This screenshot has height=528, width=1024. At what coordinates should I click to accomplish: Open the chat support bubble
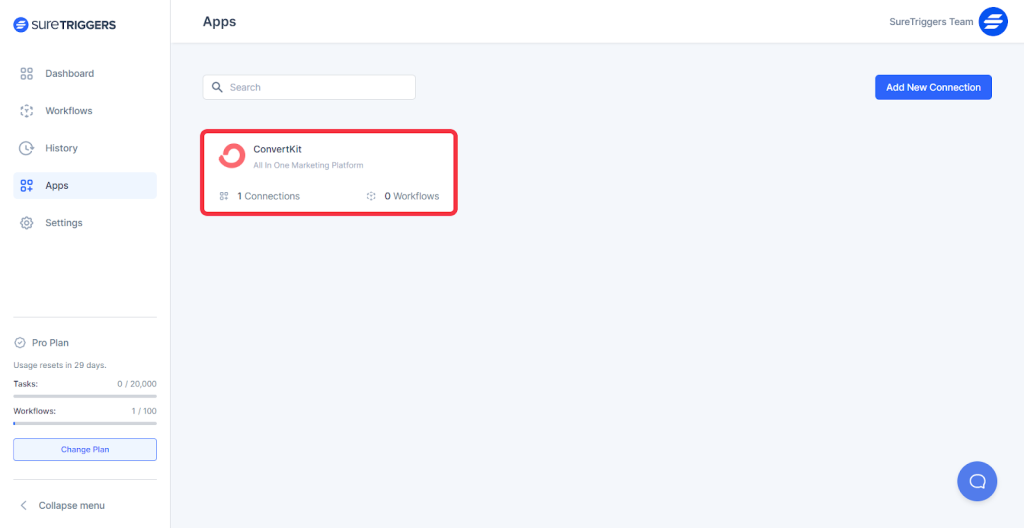point(977,481)
